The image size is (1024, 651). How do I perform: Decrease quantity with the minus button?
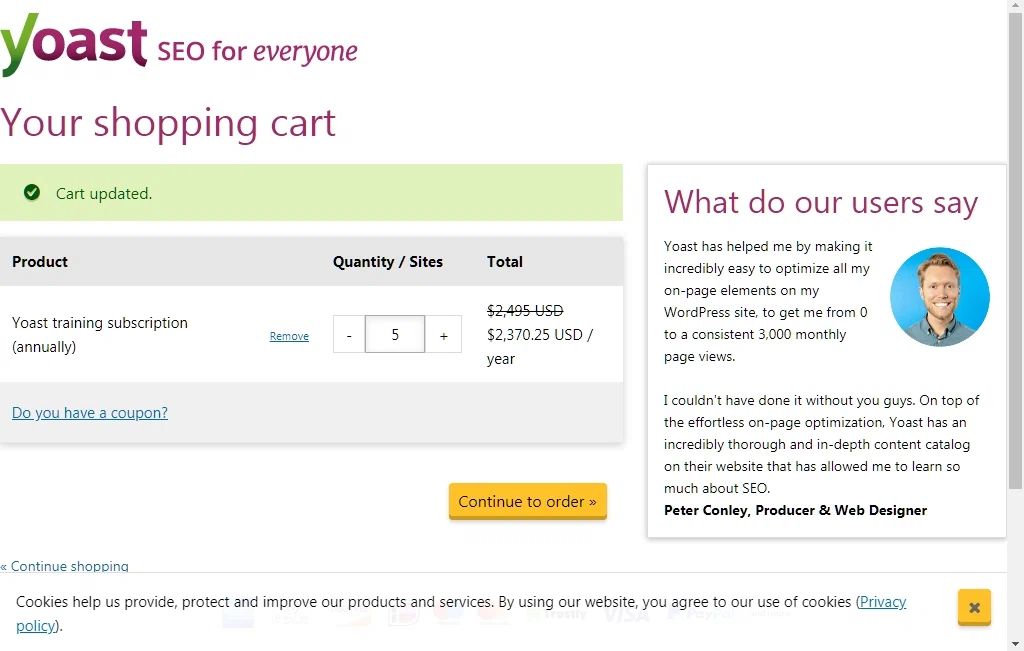click(x=349, y=335)
